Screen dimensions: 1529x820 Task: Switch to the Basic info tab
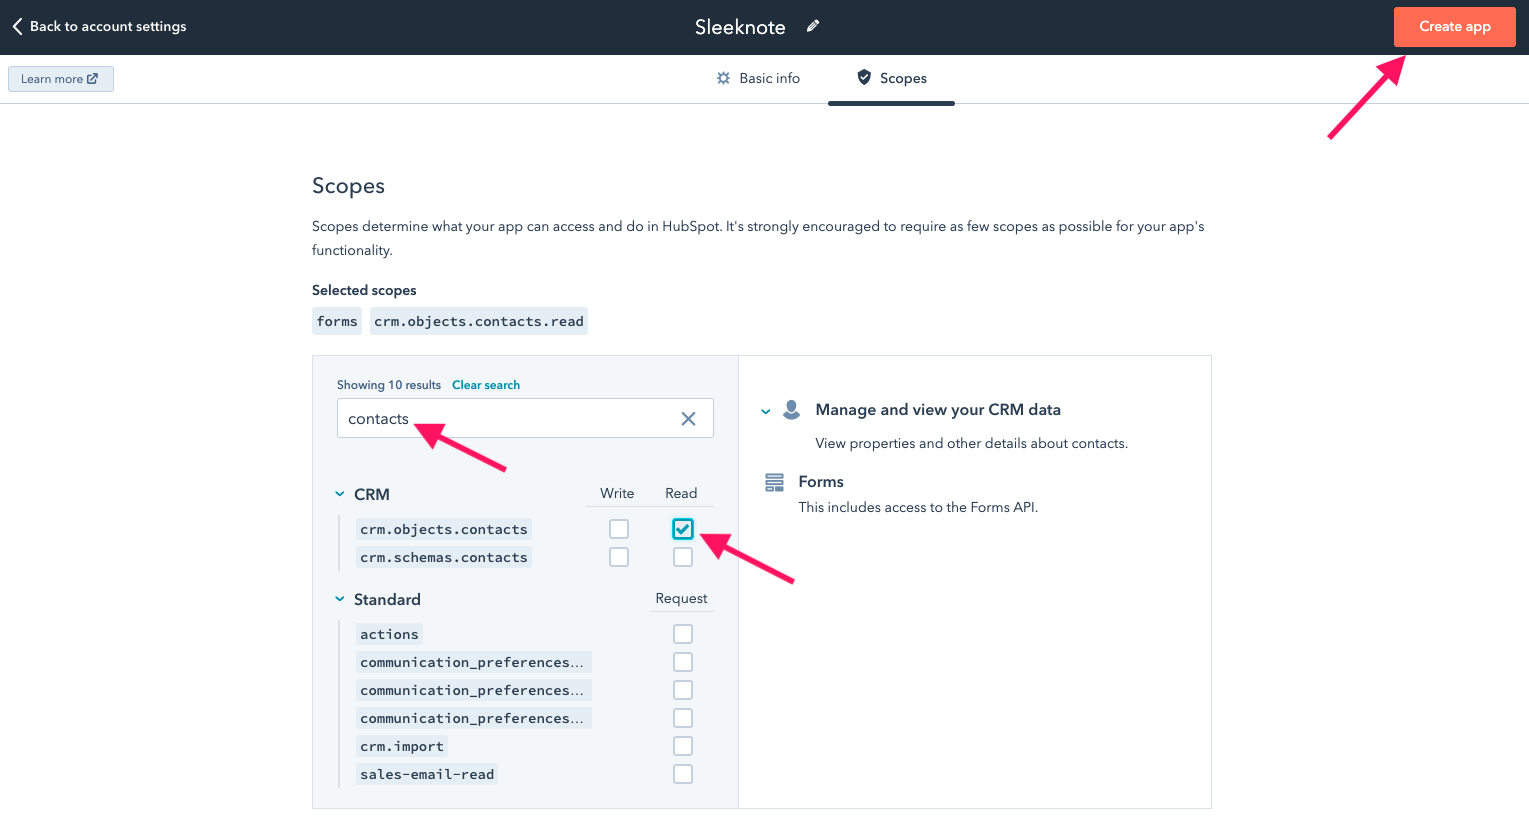(758, 78)
